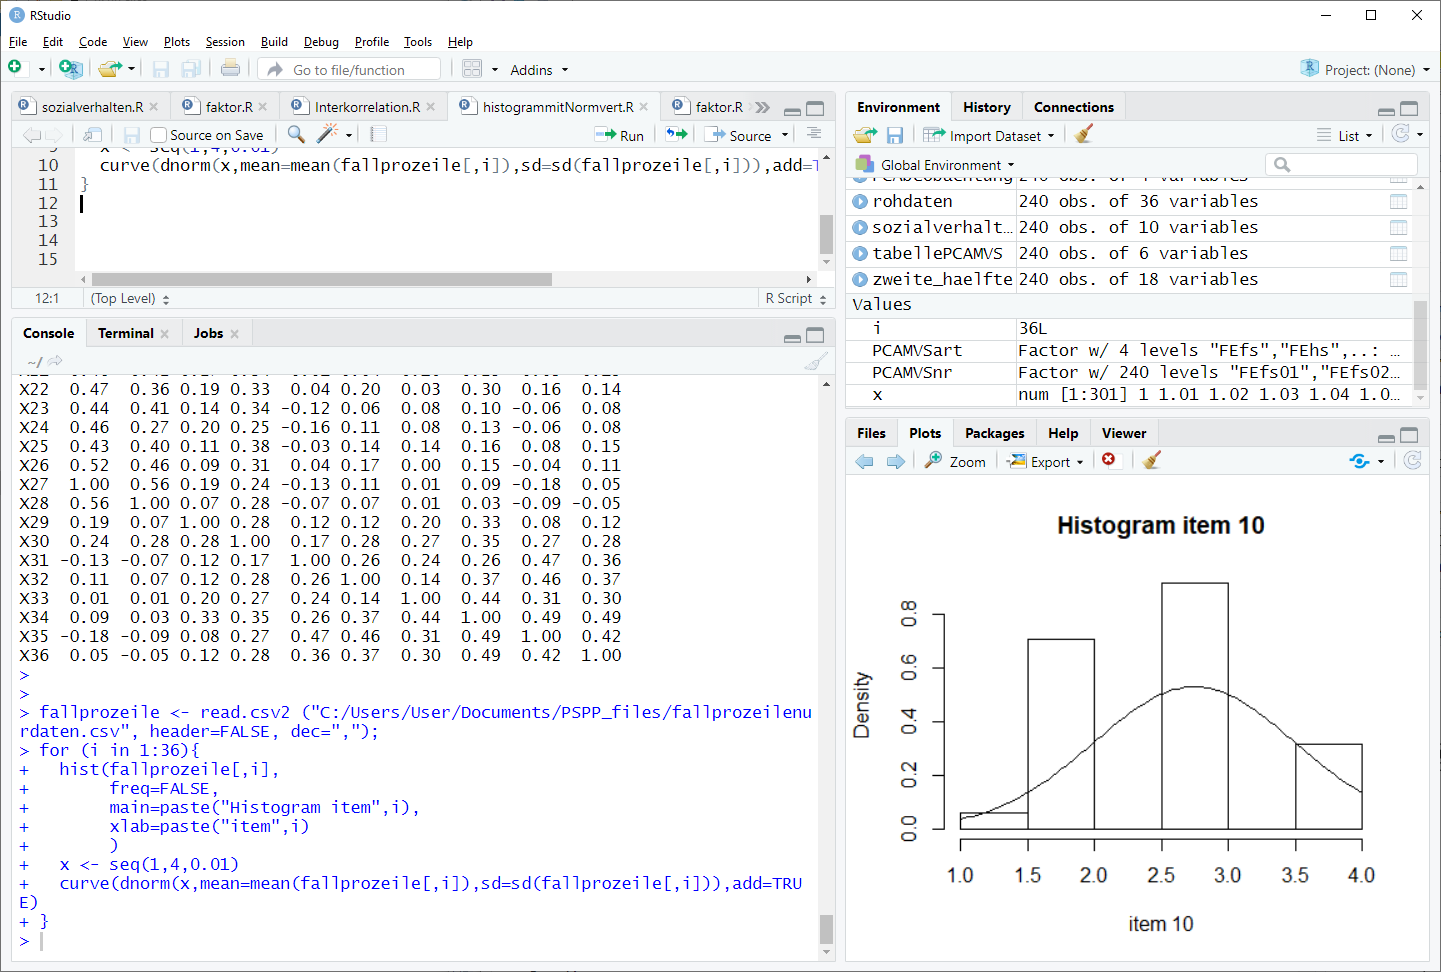Expand the rohdaten data frame entry

[x=860, y=202]
